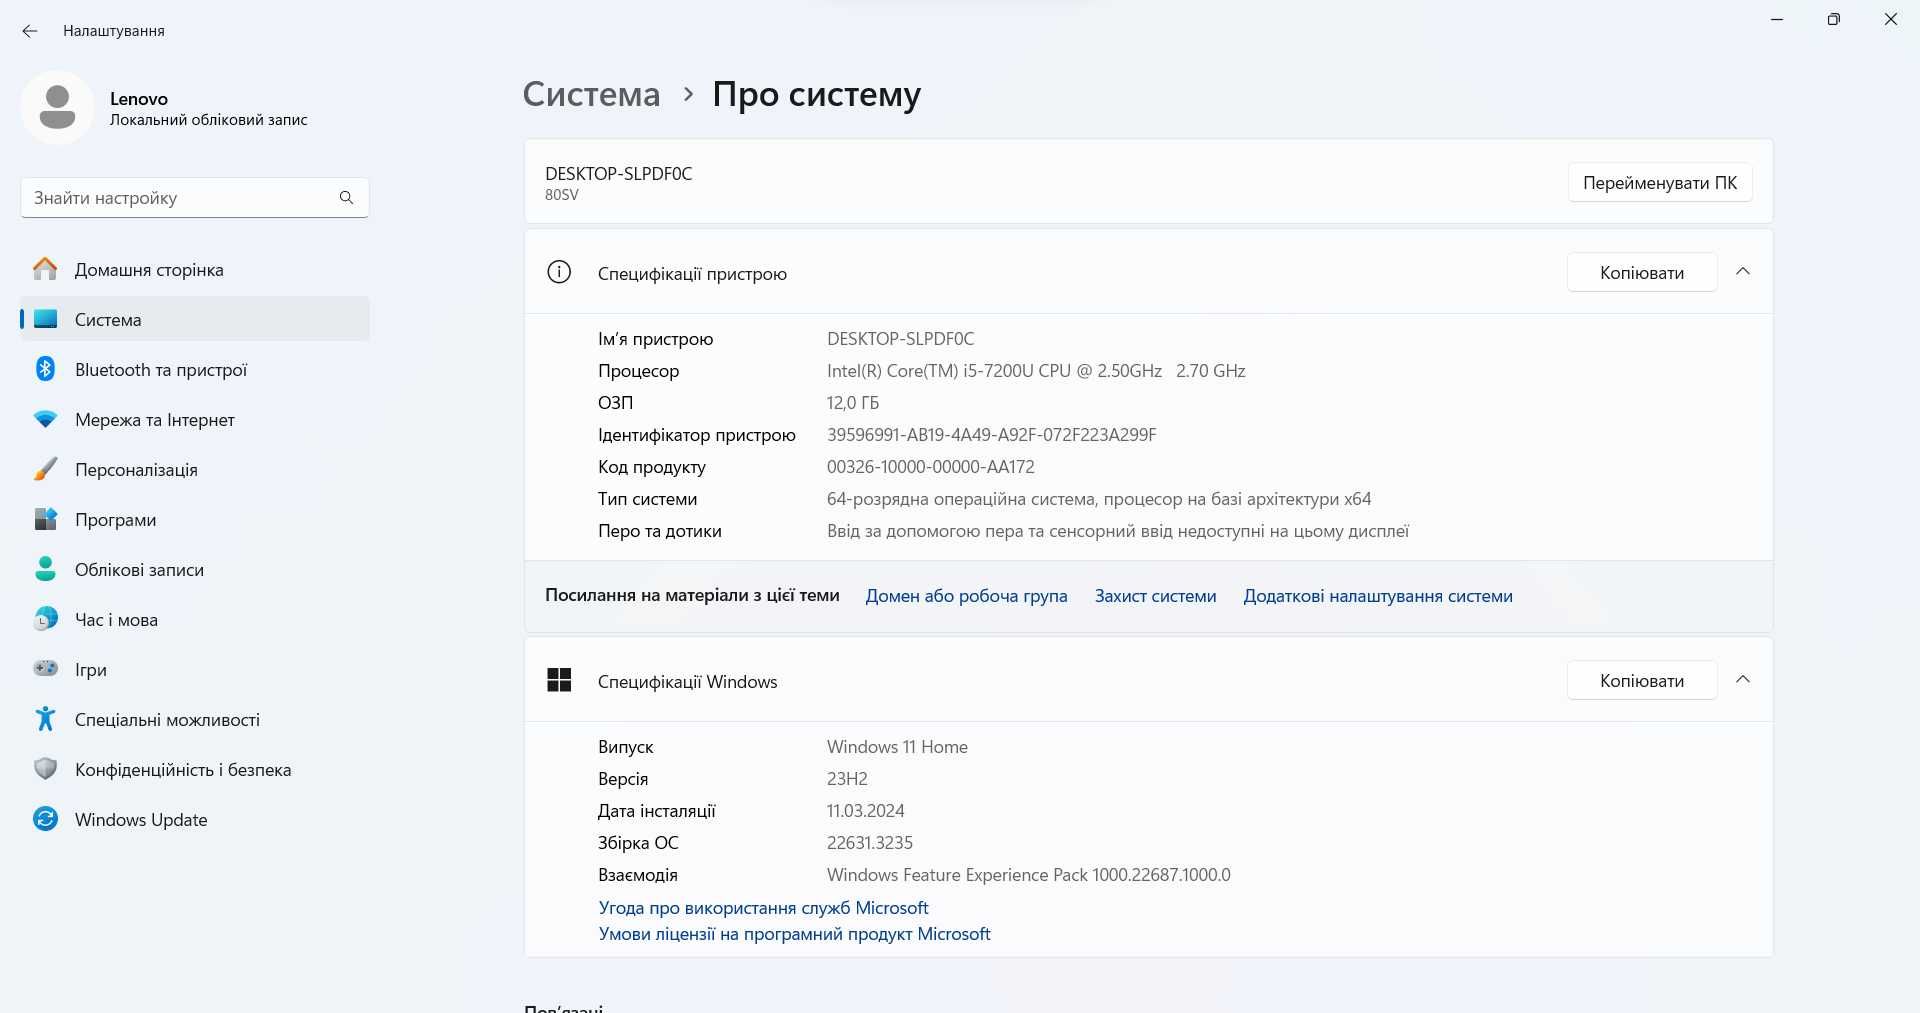Open Спеціальні можливості settings

coord(195,719)
